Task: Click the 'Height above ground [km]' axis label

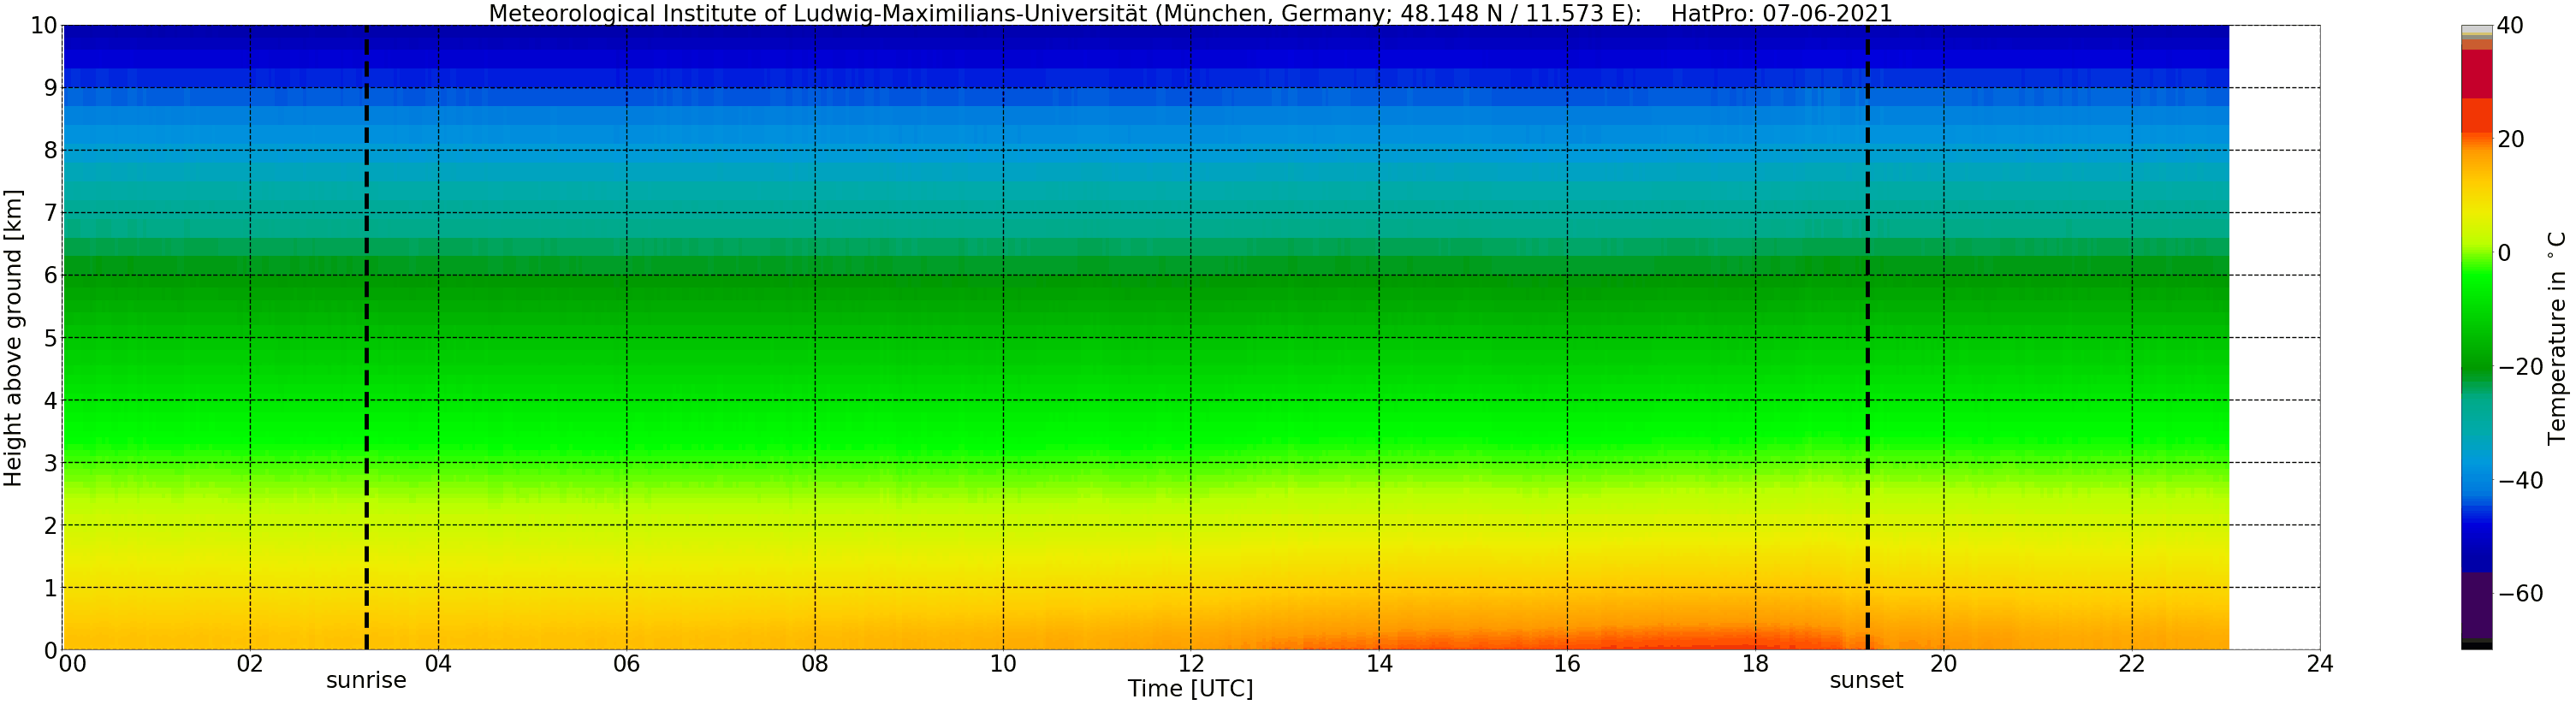Action: coord(13,338)
